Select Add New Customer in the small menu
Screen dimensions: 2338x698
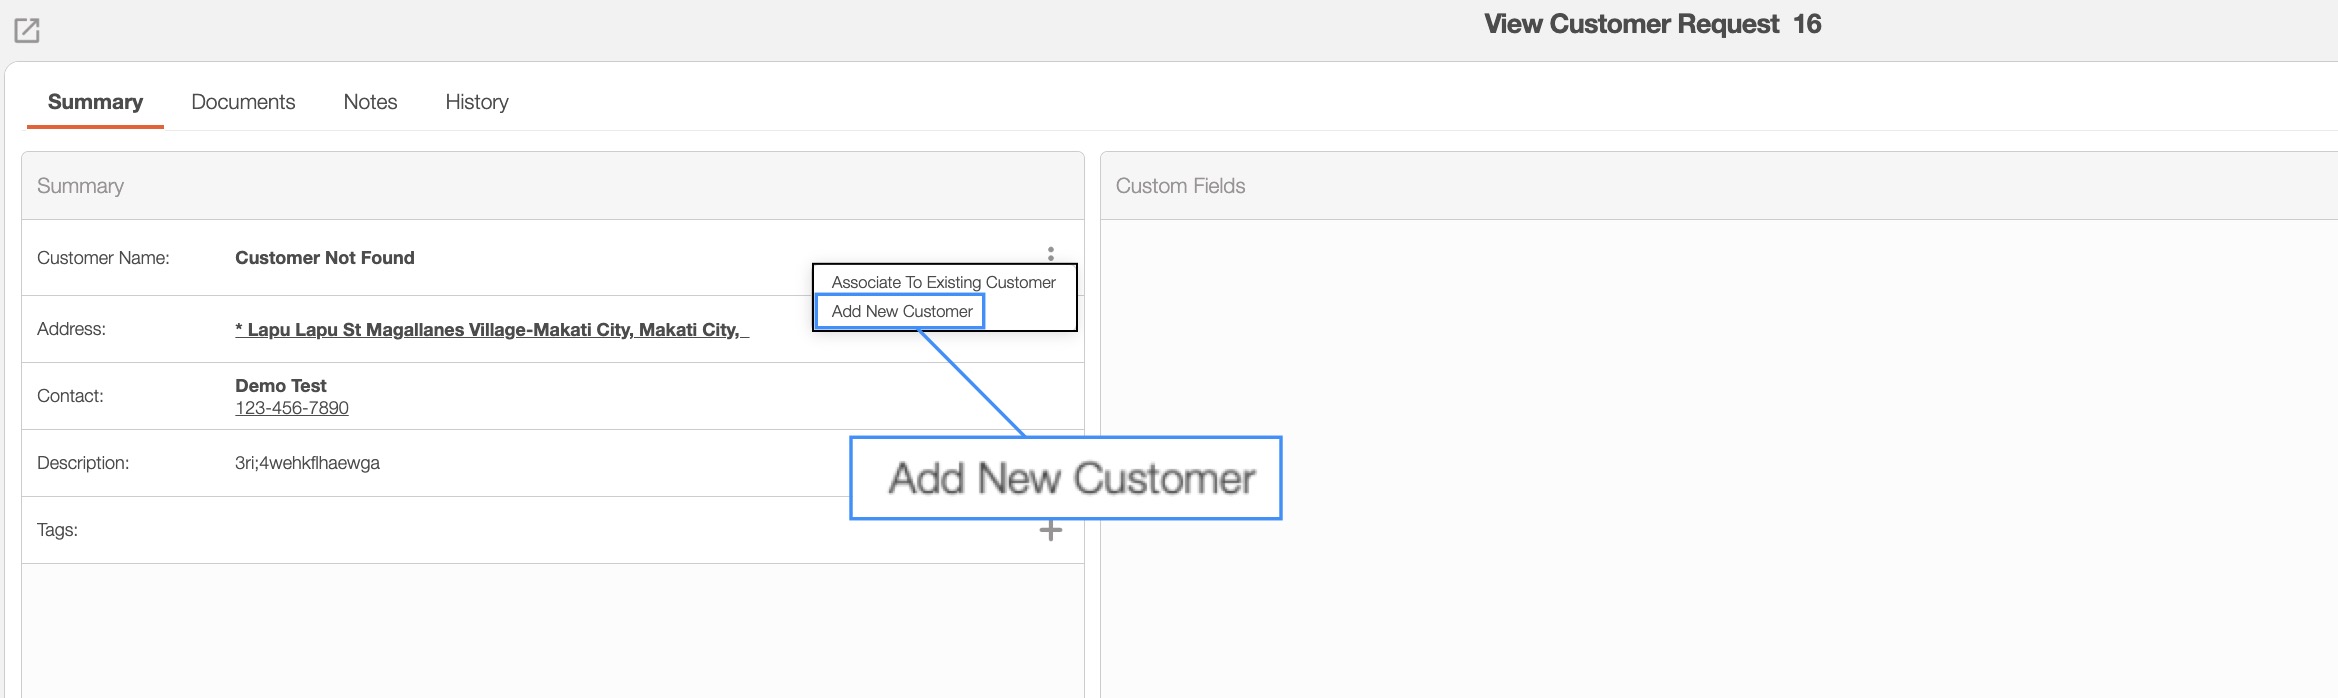click(x=901, y=312)
